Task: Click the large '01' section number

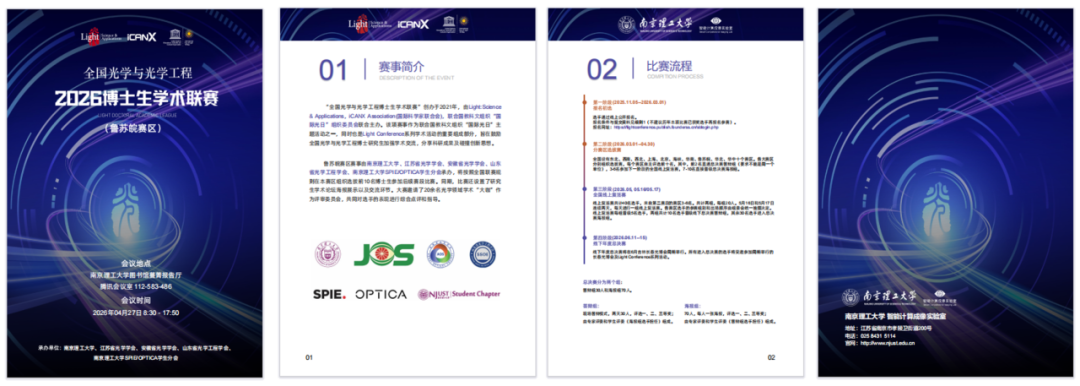Action: point(334,70)
